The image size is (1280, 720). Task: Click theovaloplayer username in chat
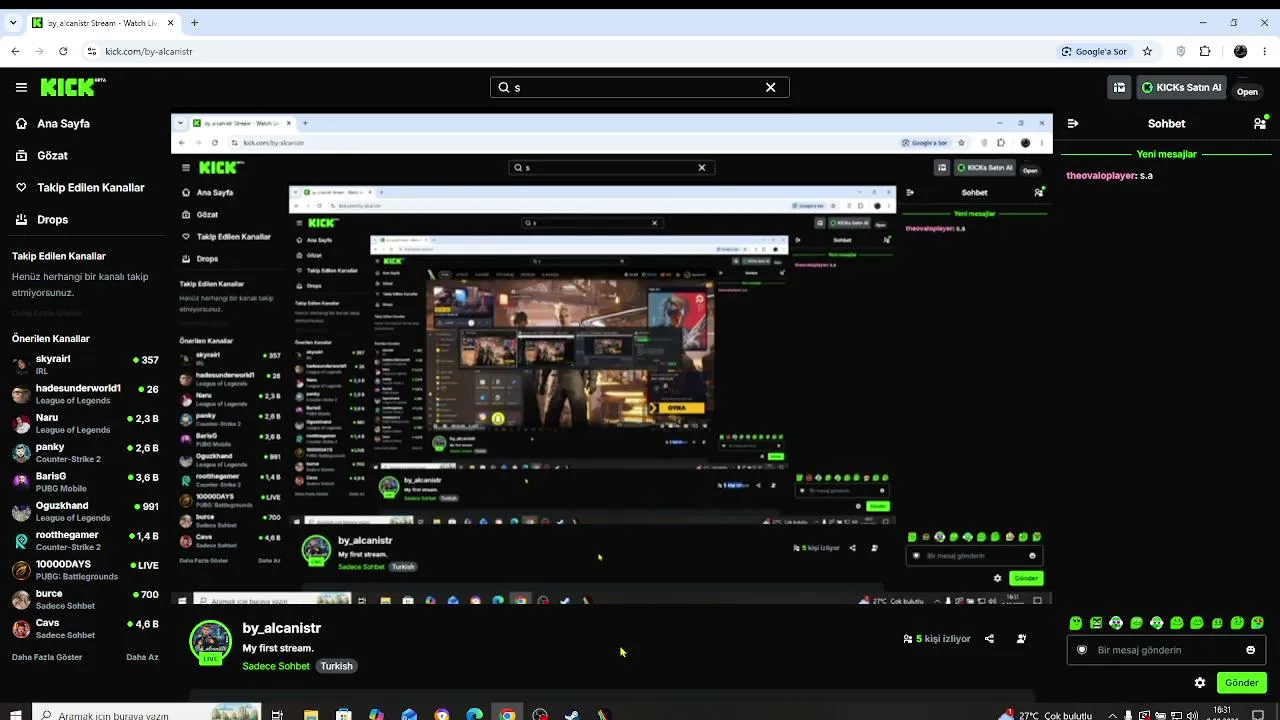point(1101,176)
